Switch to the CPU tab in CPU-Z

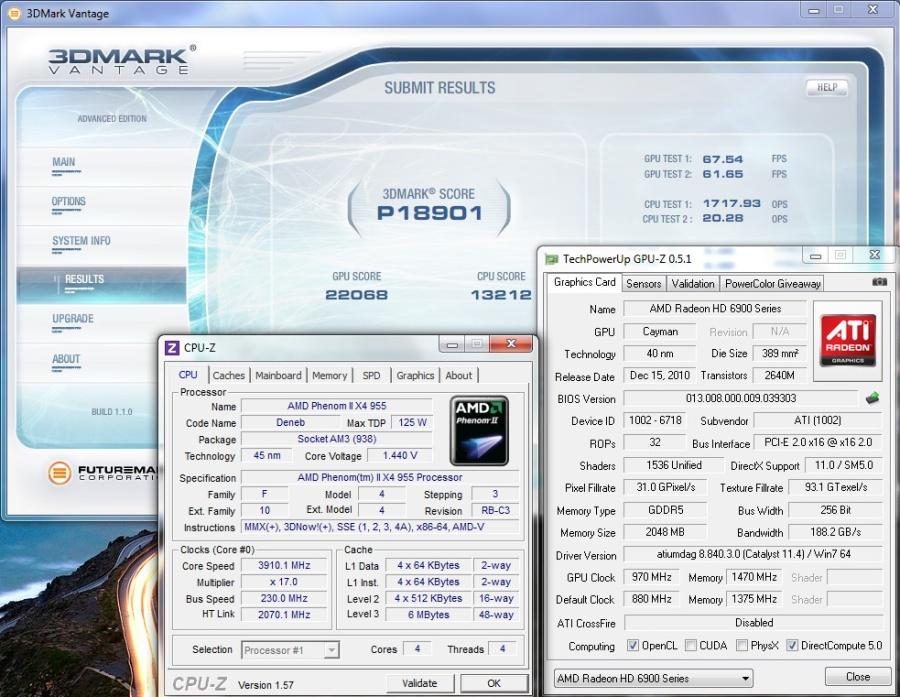(188, 375)
